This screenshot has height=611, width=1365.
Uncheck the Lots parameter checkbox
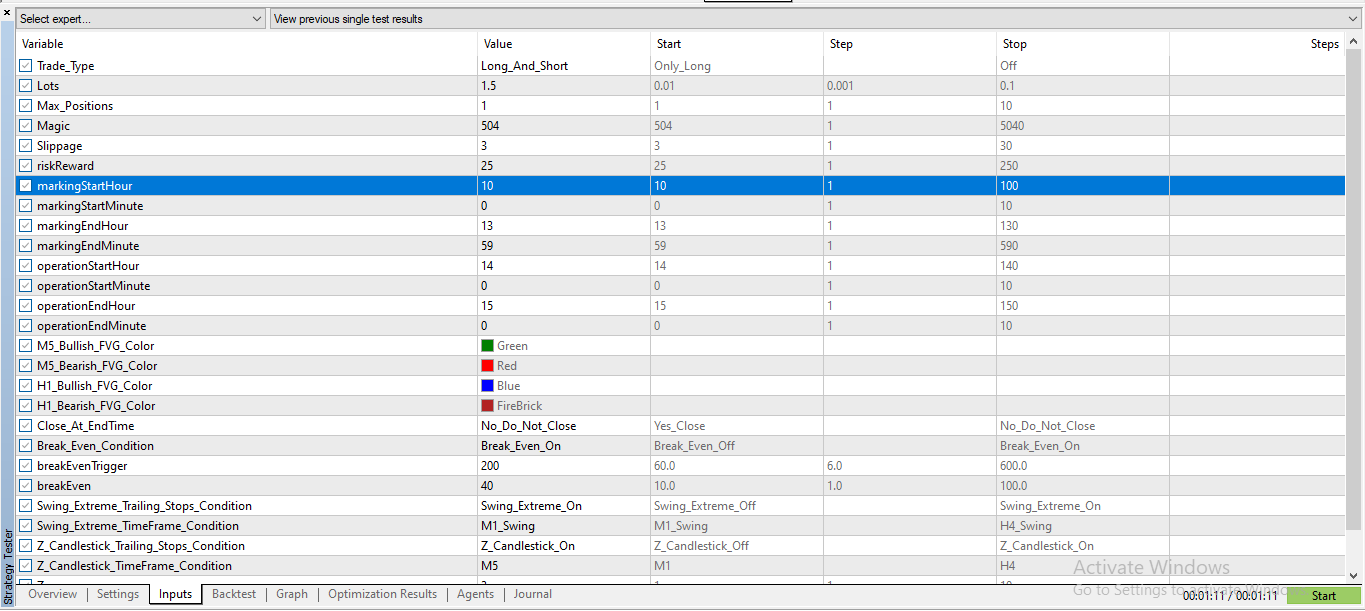coord(24,85)
